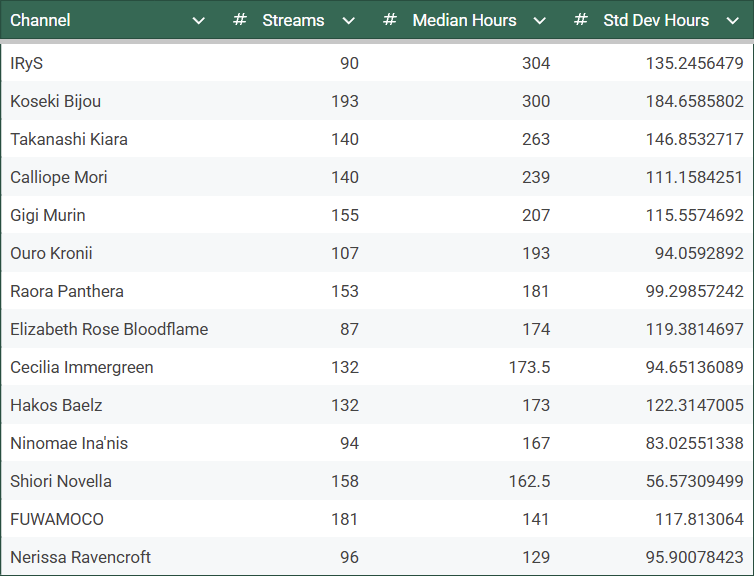
Task: Click the streams value 96 for Nerissa Ravencroft
Action: point(350,557)
